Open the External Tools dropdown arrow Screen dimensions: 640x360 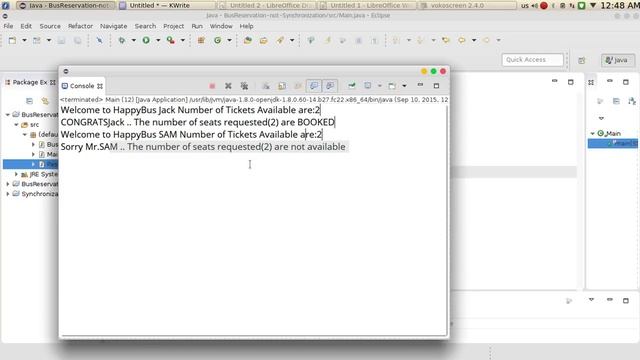tap(182, 40)
